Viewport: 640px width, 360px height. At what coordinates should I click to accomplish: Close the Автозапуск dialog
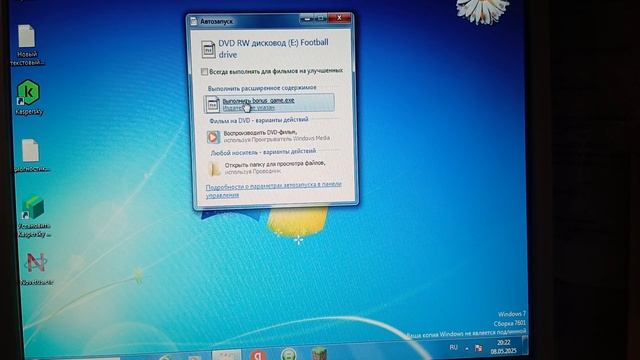click(339, 18)
